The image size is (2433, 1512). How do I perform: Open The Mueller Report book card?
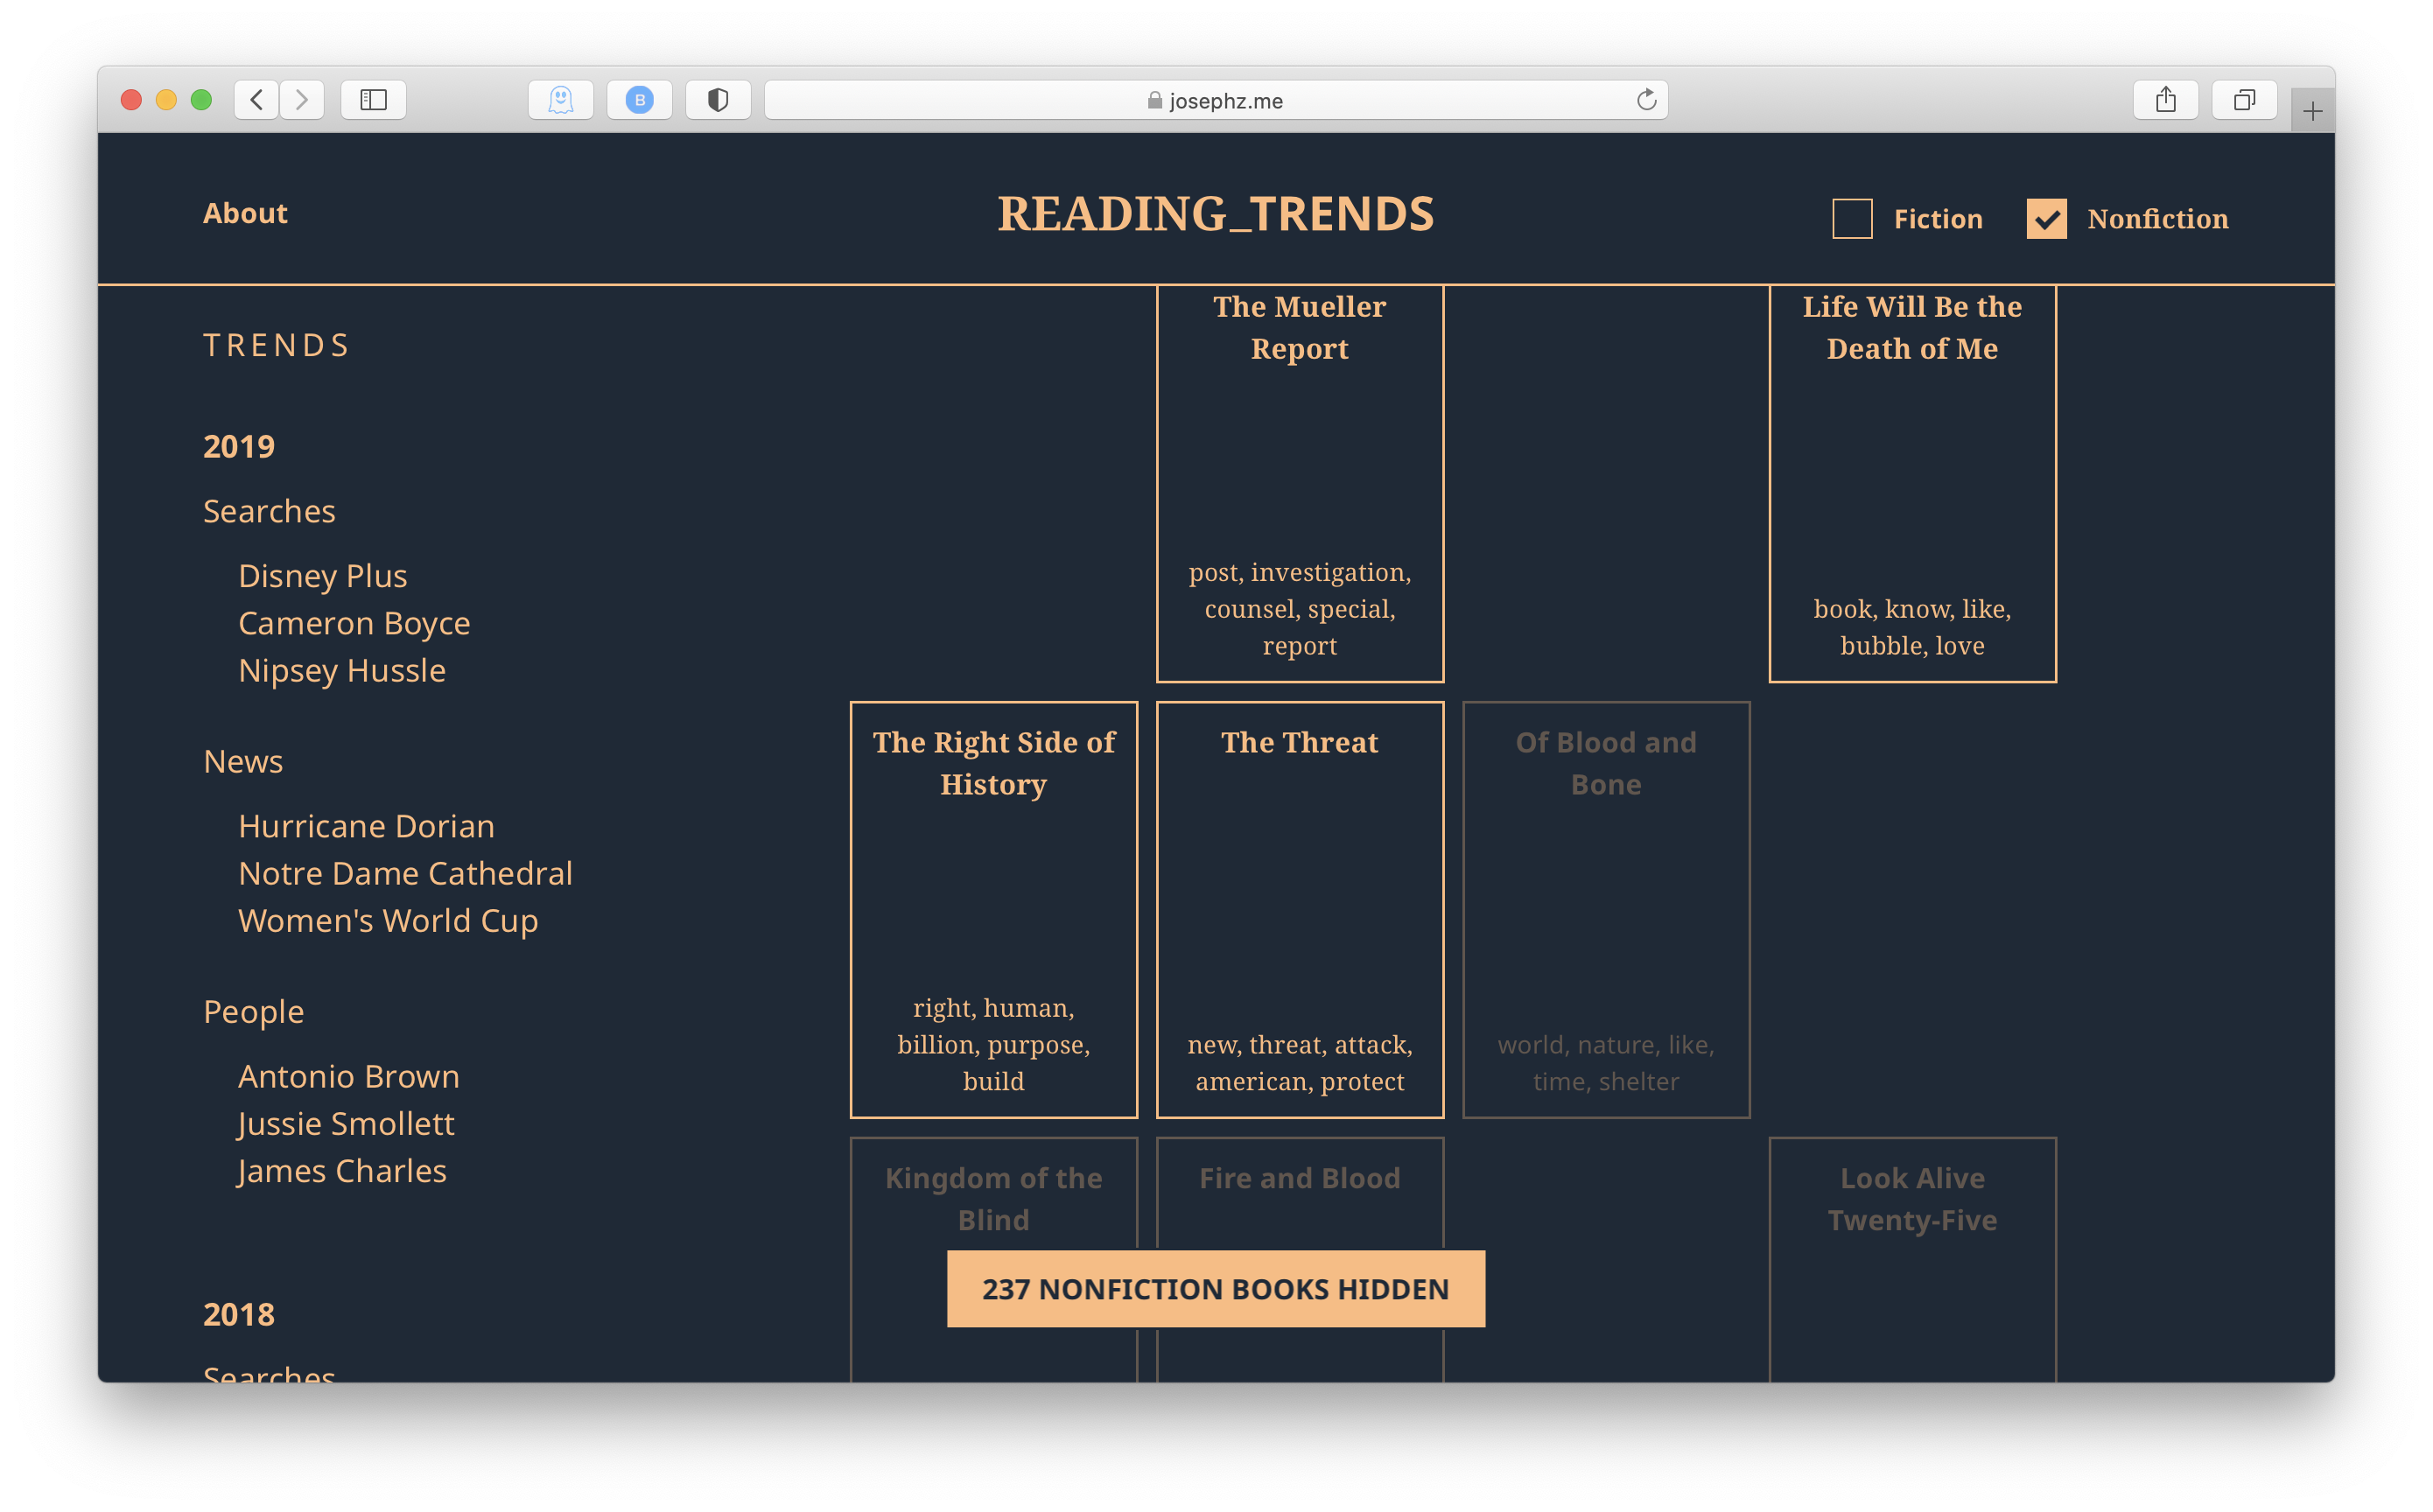click(x=1300, y=484)
